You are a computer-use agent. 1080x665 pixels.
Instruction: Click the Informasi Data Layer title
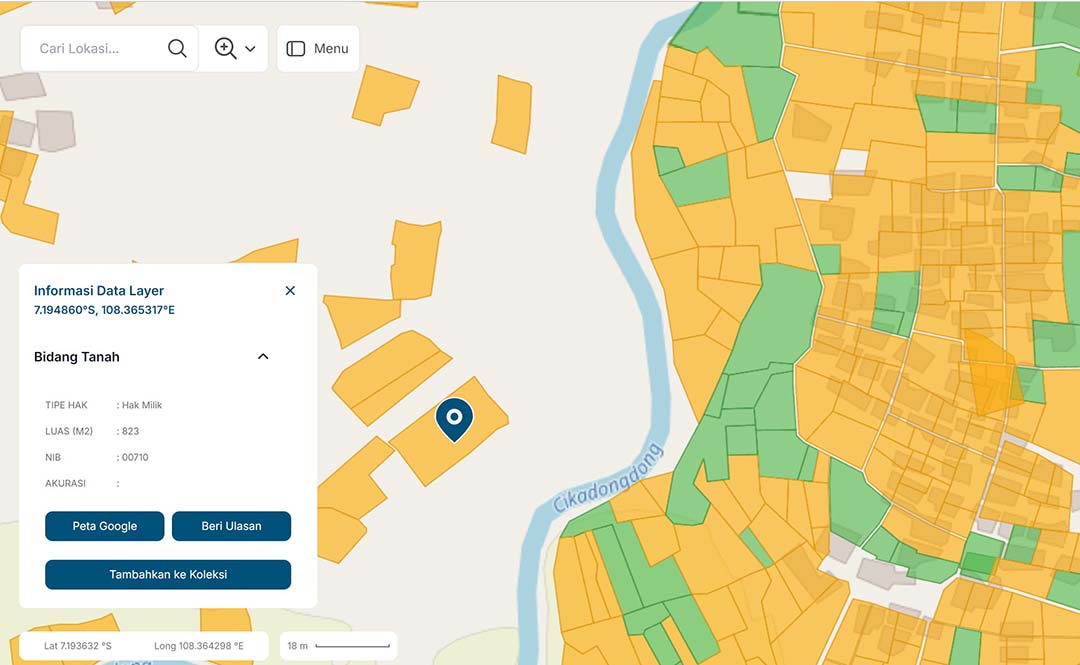99,291
